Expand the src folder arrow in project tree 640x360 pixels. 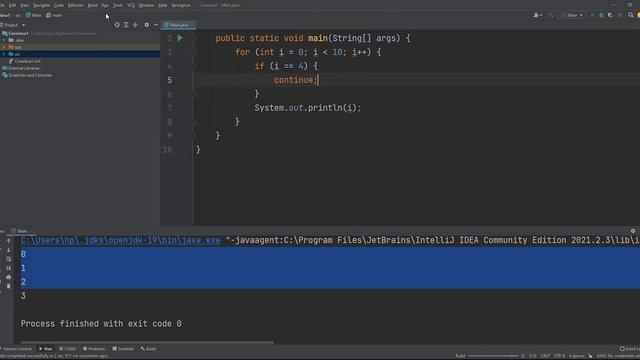[x=4, y=54]
